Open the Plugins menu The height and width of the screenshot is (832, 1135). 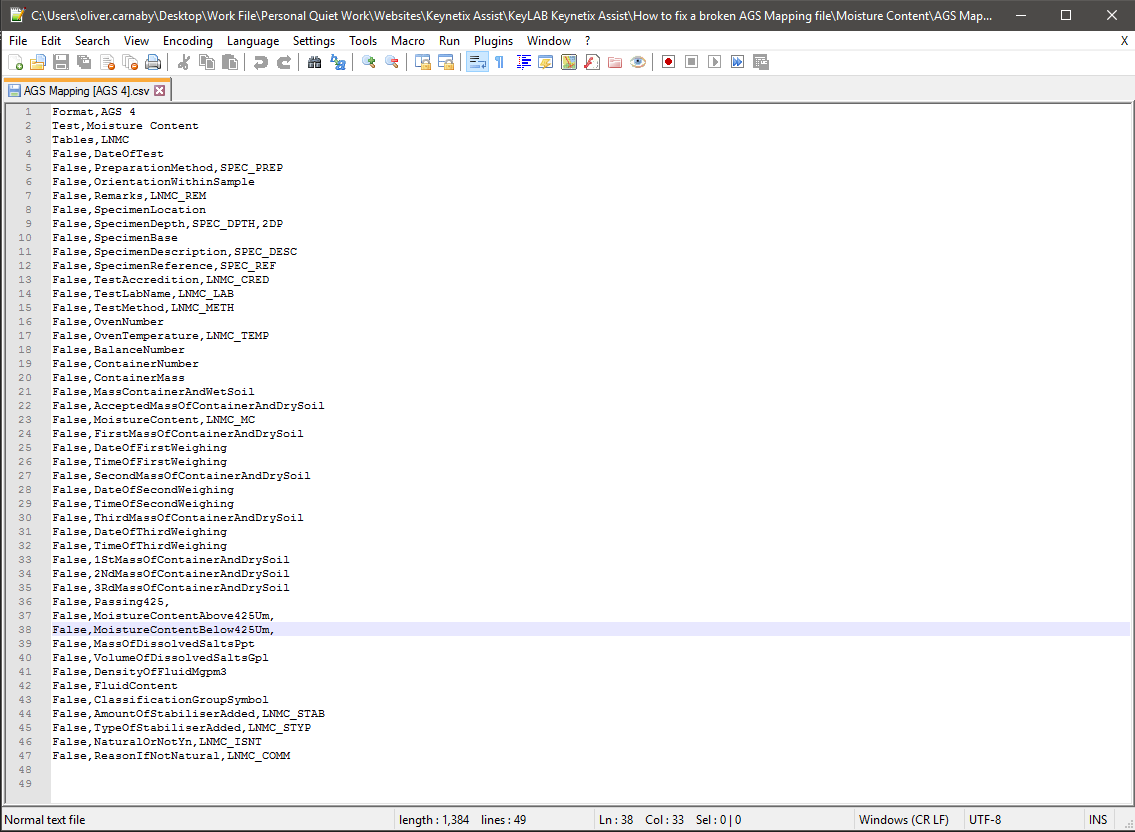(493, 41)
